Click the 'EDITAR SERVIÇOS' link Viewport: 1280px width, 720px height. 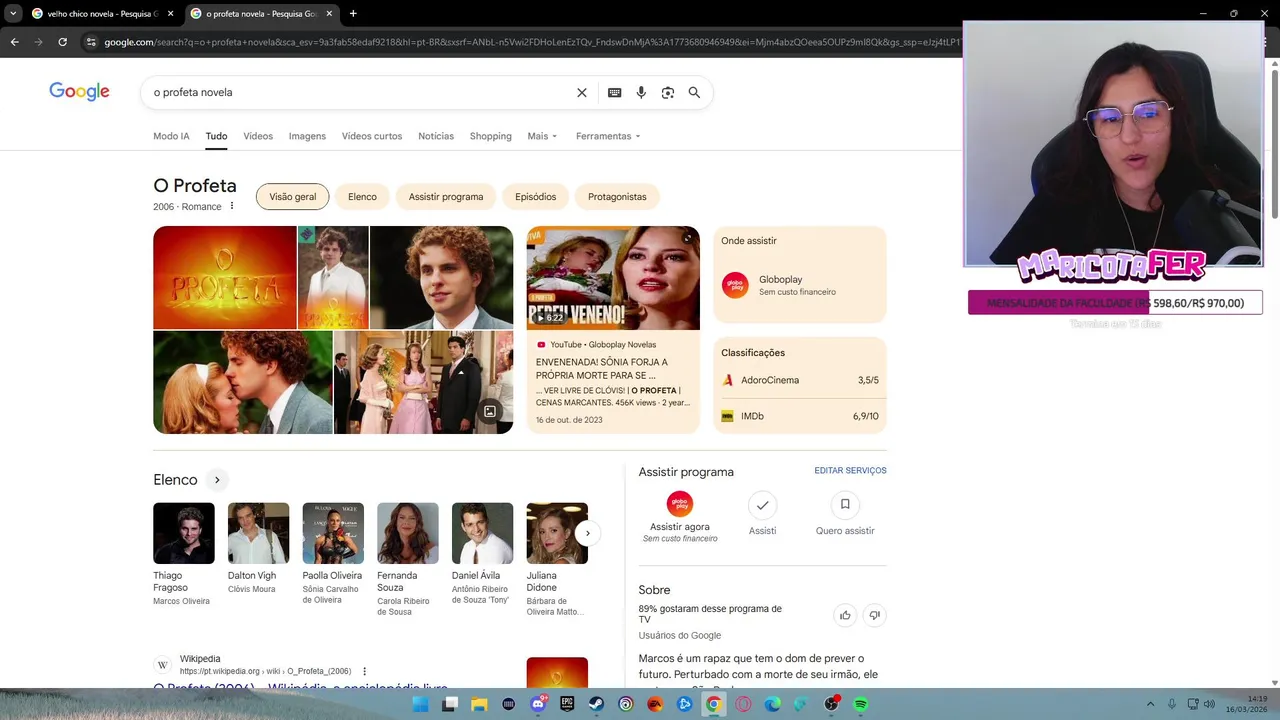click(x=850, y=470)
